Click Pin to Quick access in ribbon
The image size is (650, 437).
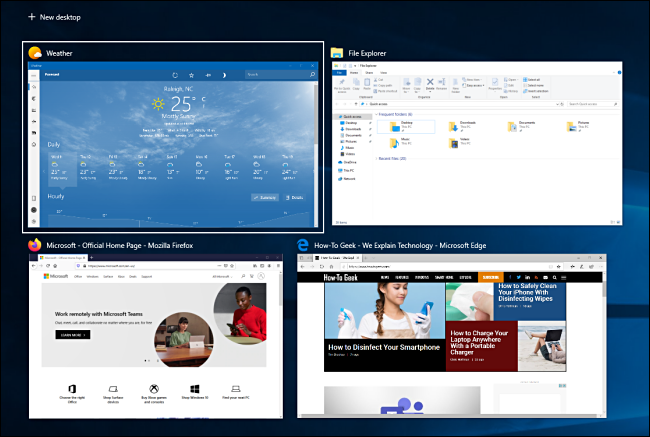[342, 85]
